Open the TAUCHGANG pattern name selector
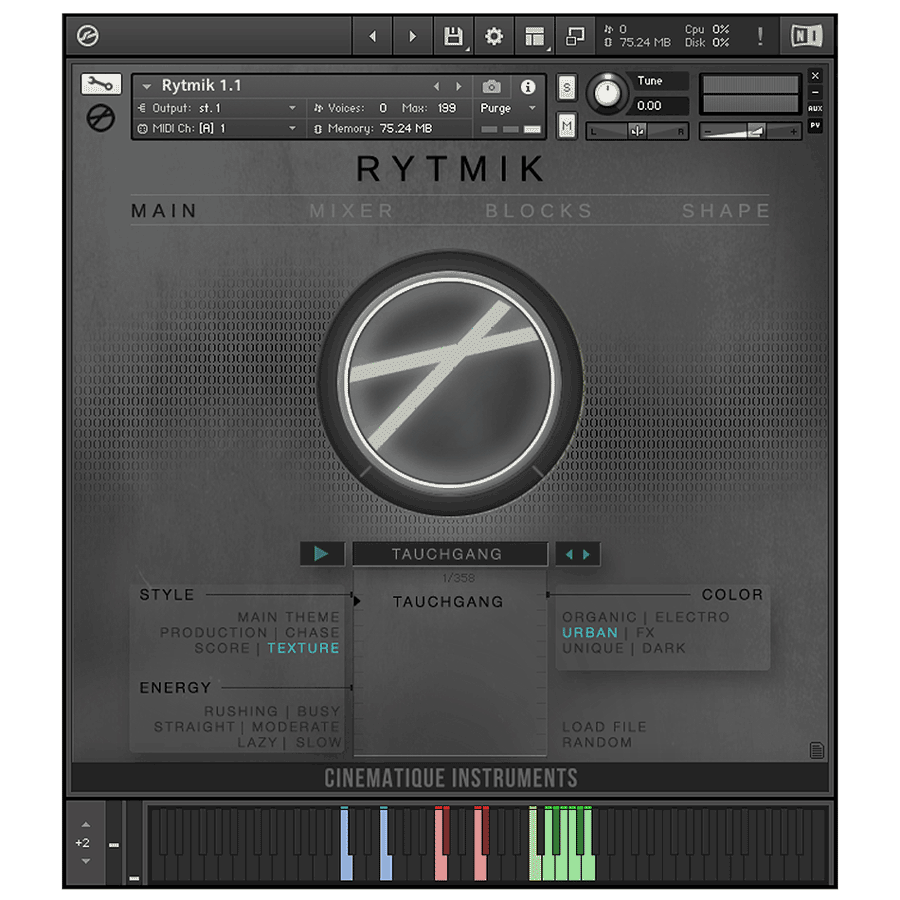900x900 pixels. (450, 554)
